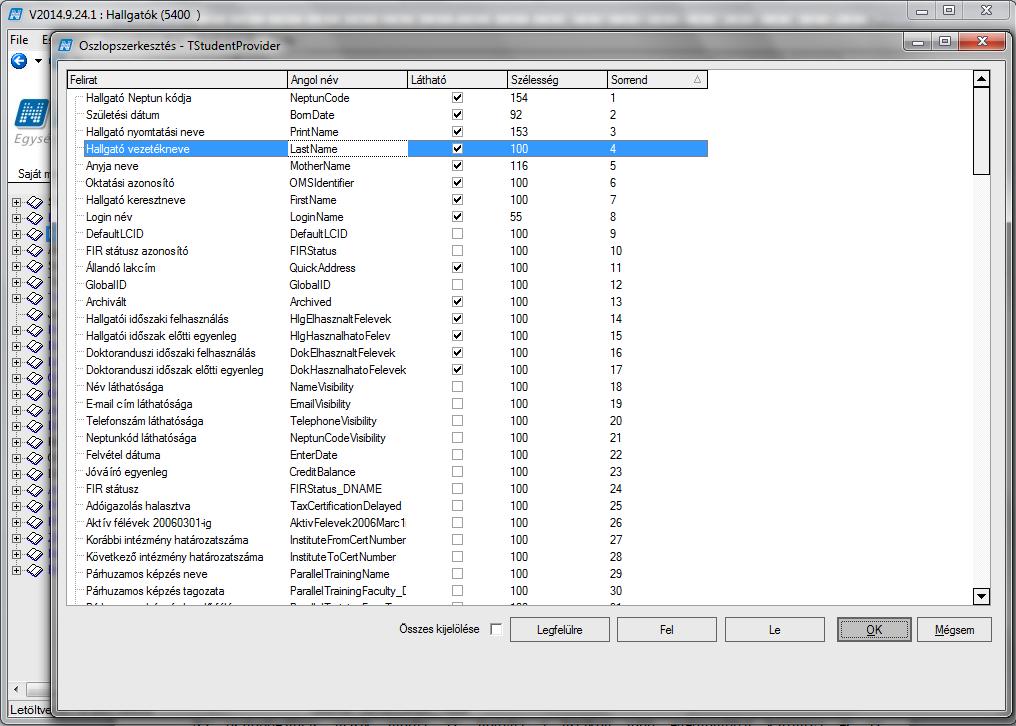Sort by the Látható column header
The width and height of the screenshot is (1016, 726).
[457, 80]
